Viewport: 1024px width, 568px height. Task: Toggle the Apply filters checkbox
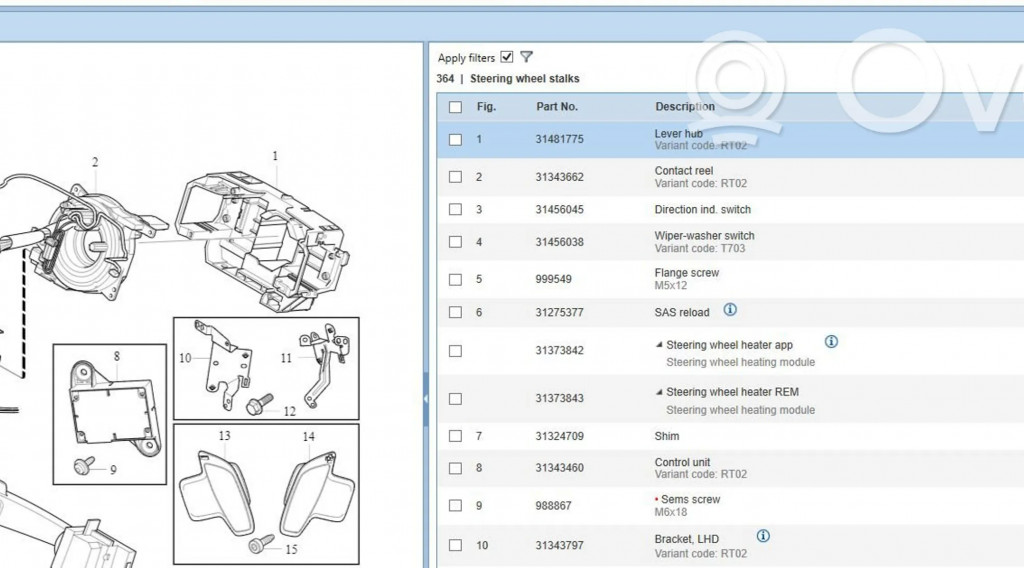click(x=507, y=57)
